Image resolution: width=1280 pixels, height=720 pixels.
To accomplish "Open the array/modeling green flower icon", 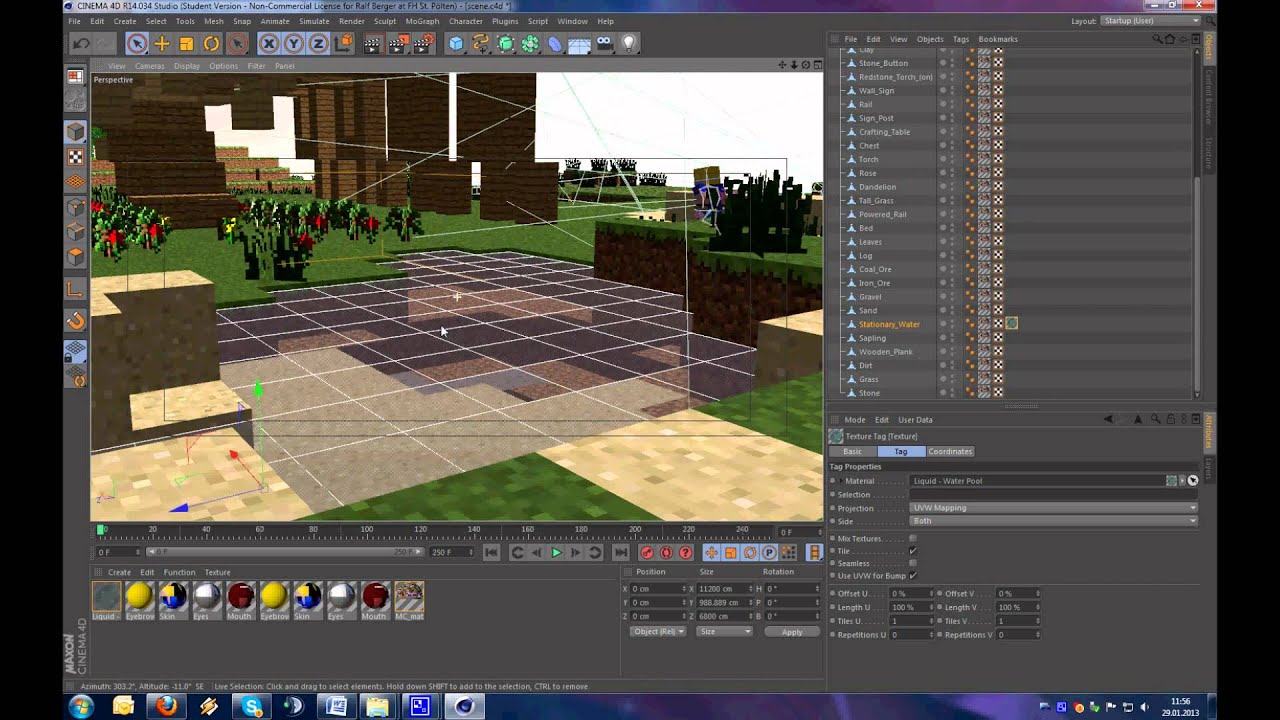I will coord(530,43).
